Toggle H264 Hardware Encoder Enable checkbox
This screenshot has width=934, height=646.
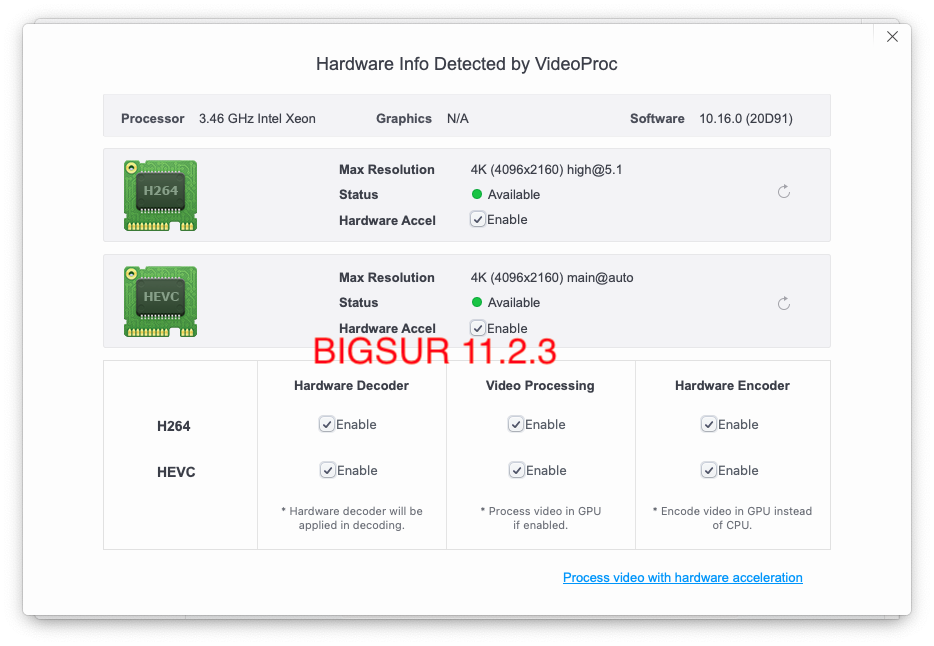pos(708,425)
